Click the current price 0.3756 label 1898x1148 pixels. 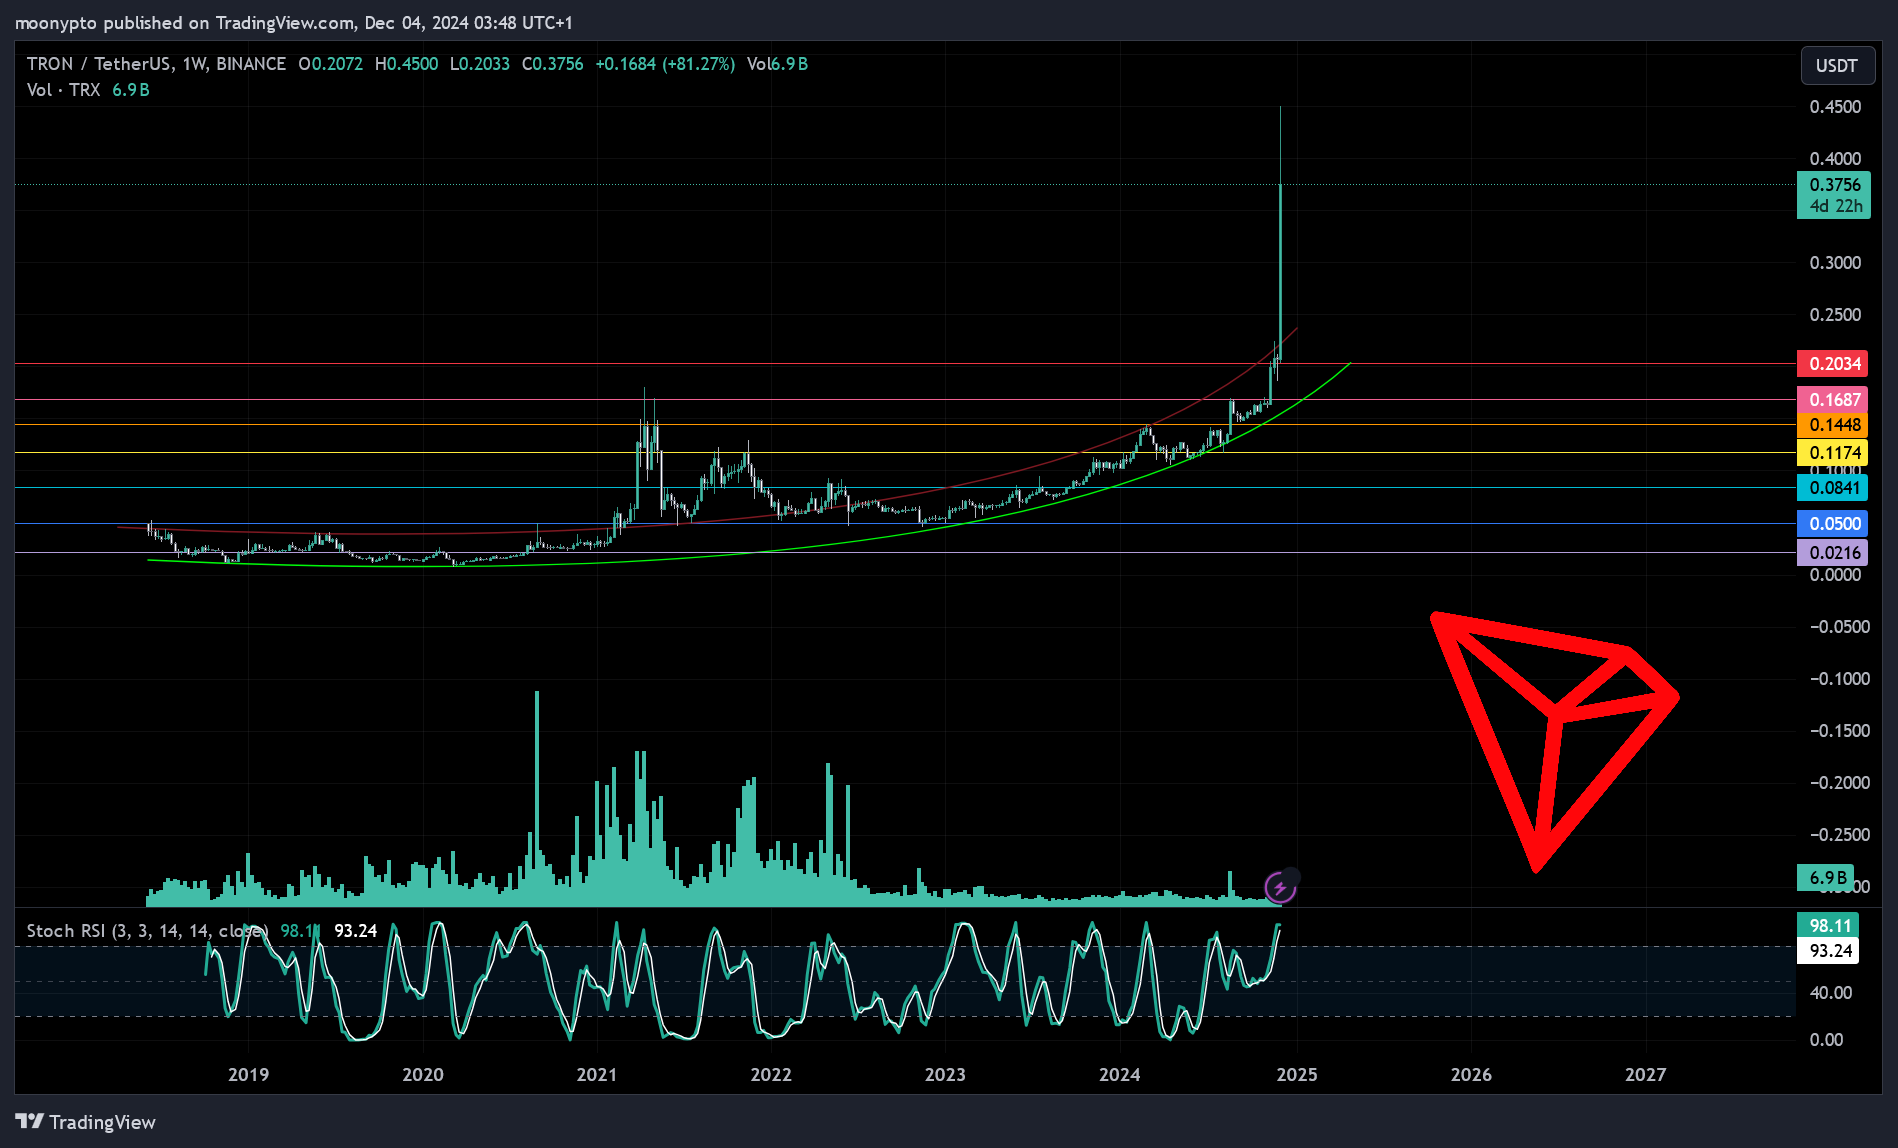1833,195
